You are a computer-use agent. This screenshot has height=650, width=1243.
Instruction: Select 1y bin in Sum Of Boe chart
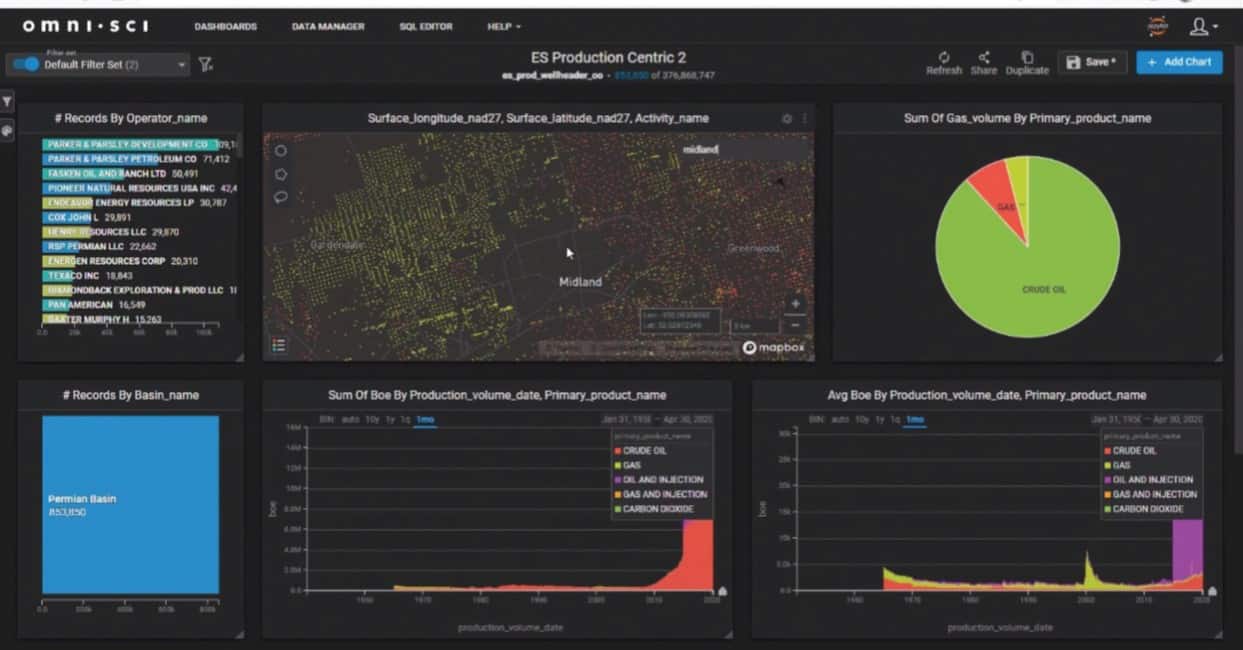pos(389,420)
